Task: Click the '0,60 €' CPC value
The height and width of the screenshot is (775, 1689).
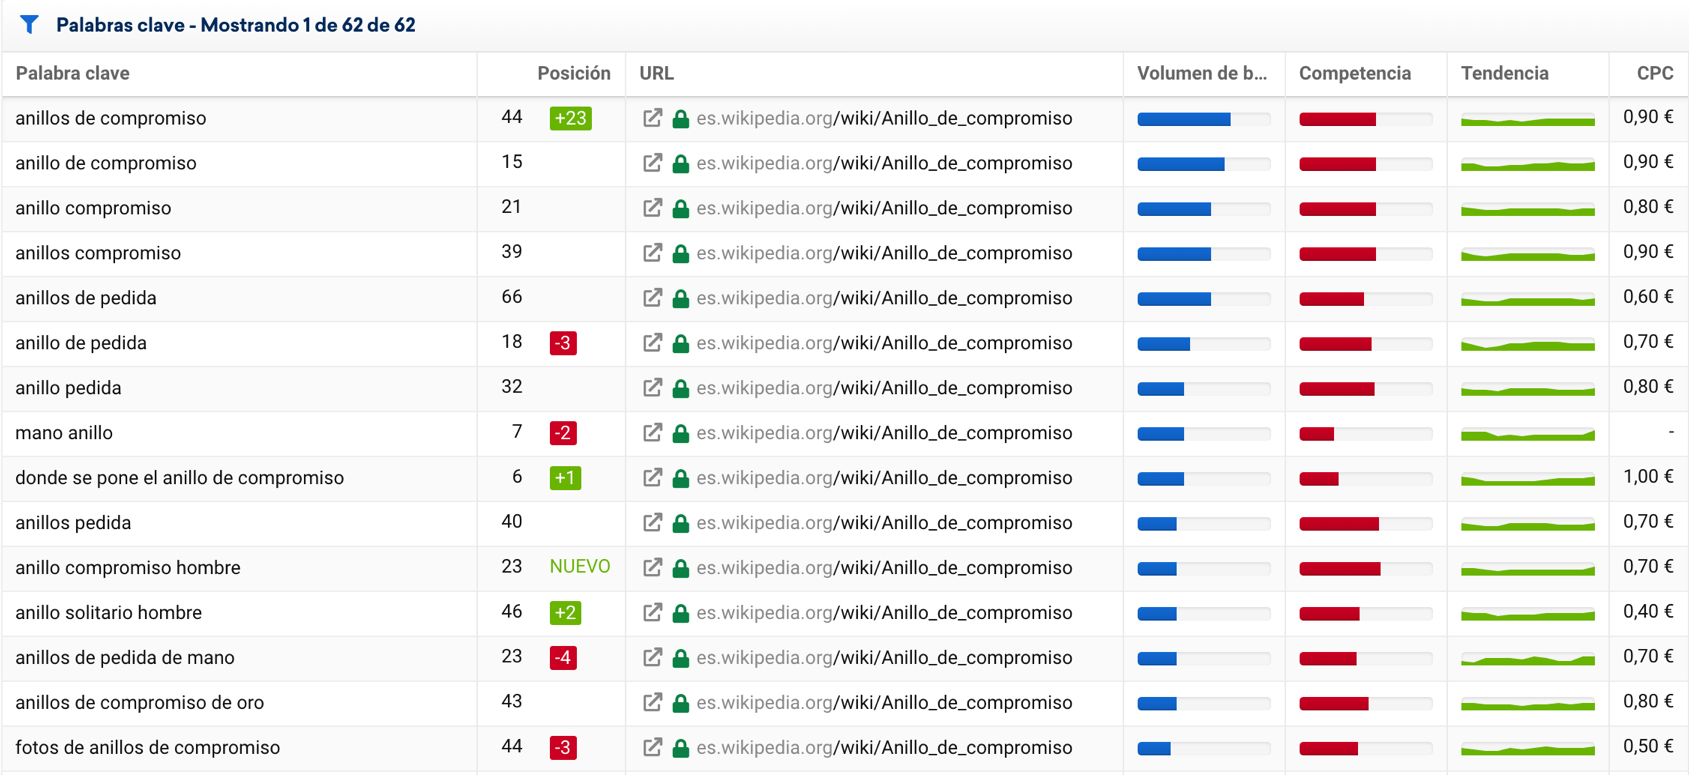Action: click(1648, 297)
